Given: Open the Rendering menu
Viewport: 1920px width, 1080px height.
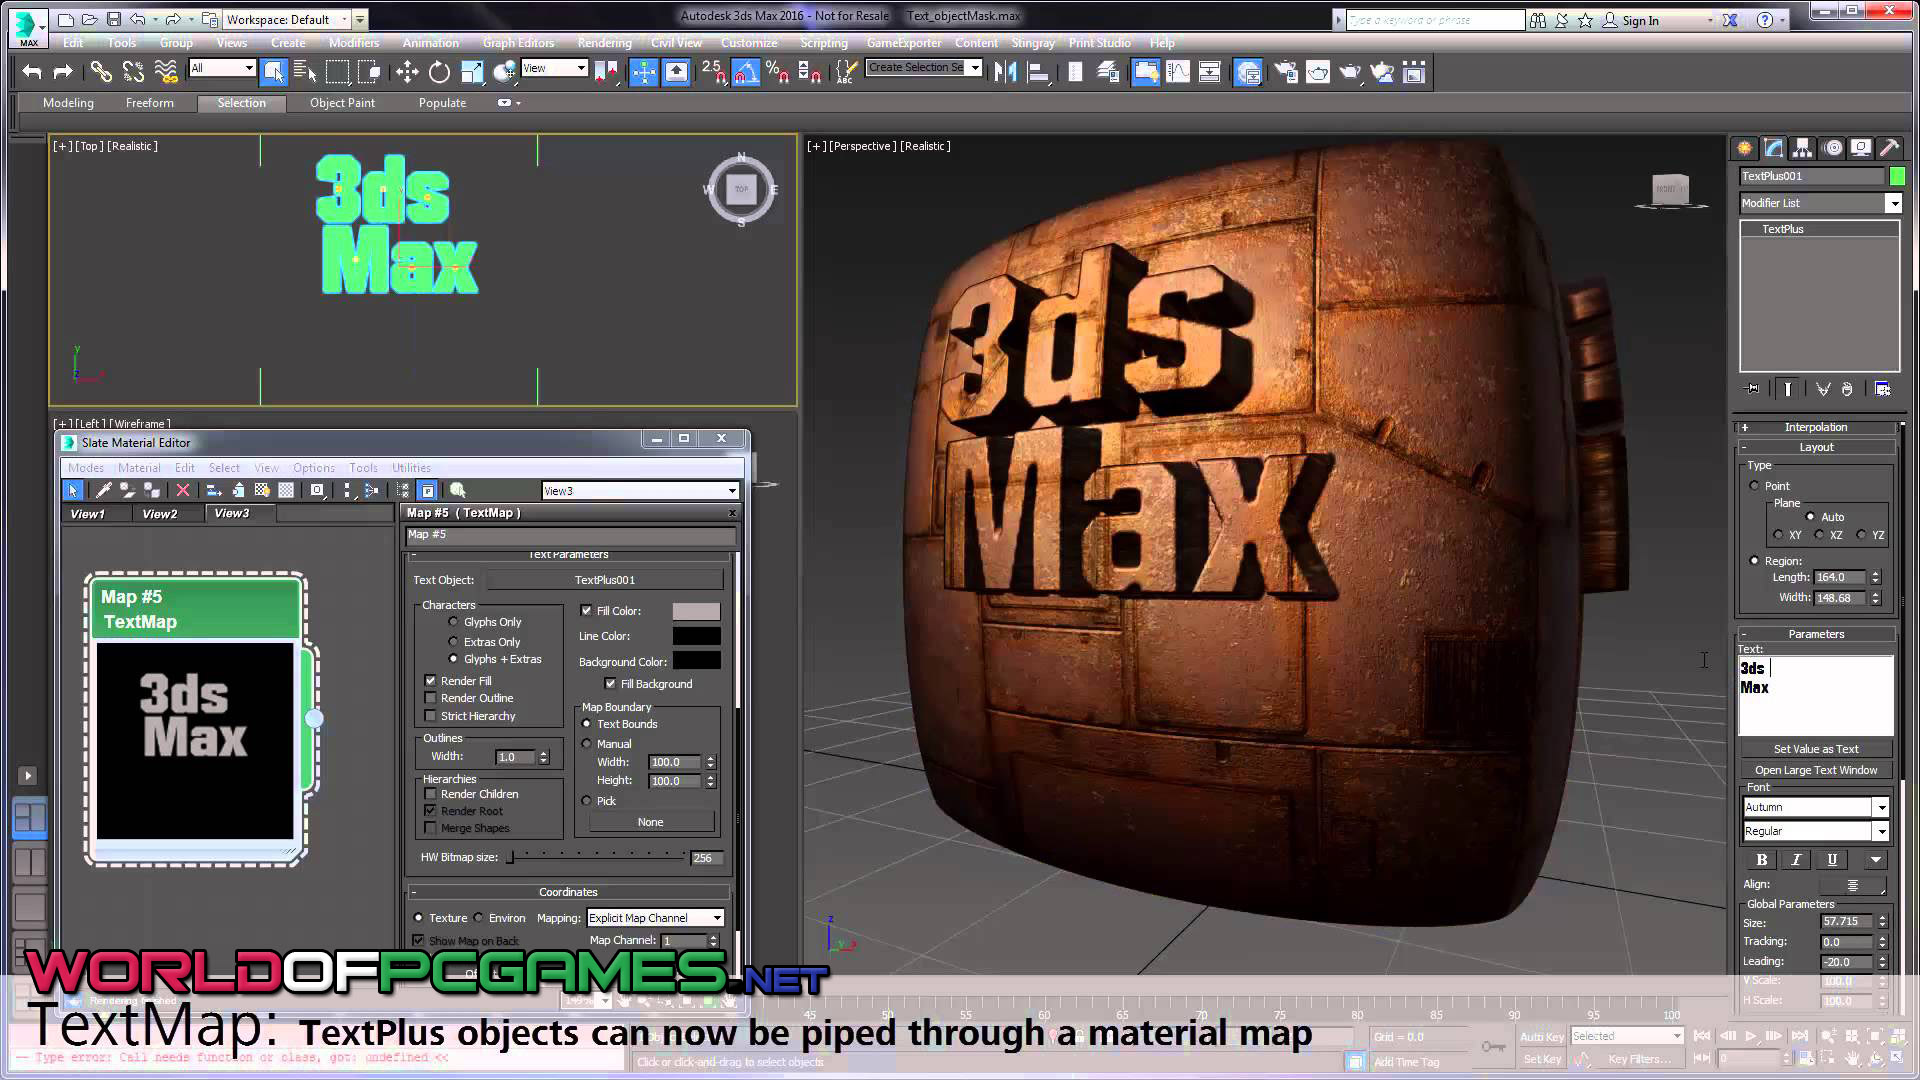Looking at the screenshot, I should tap(603, 43).
